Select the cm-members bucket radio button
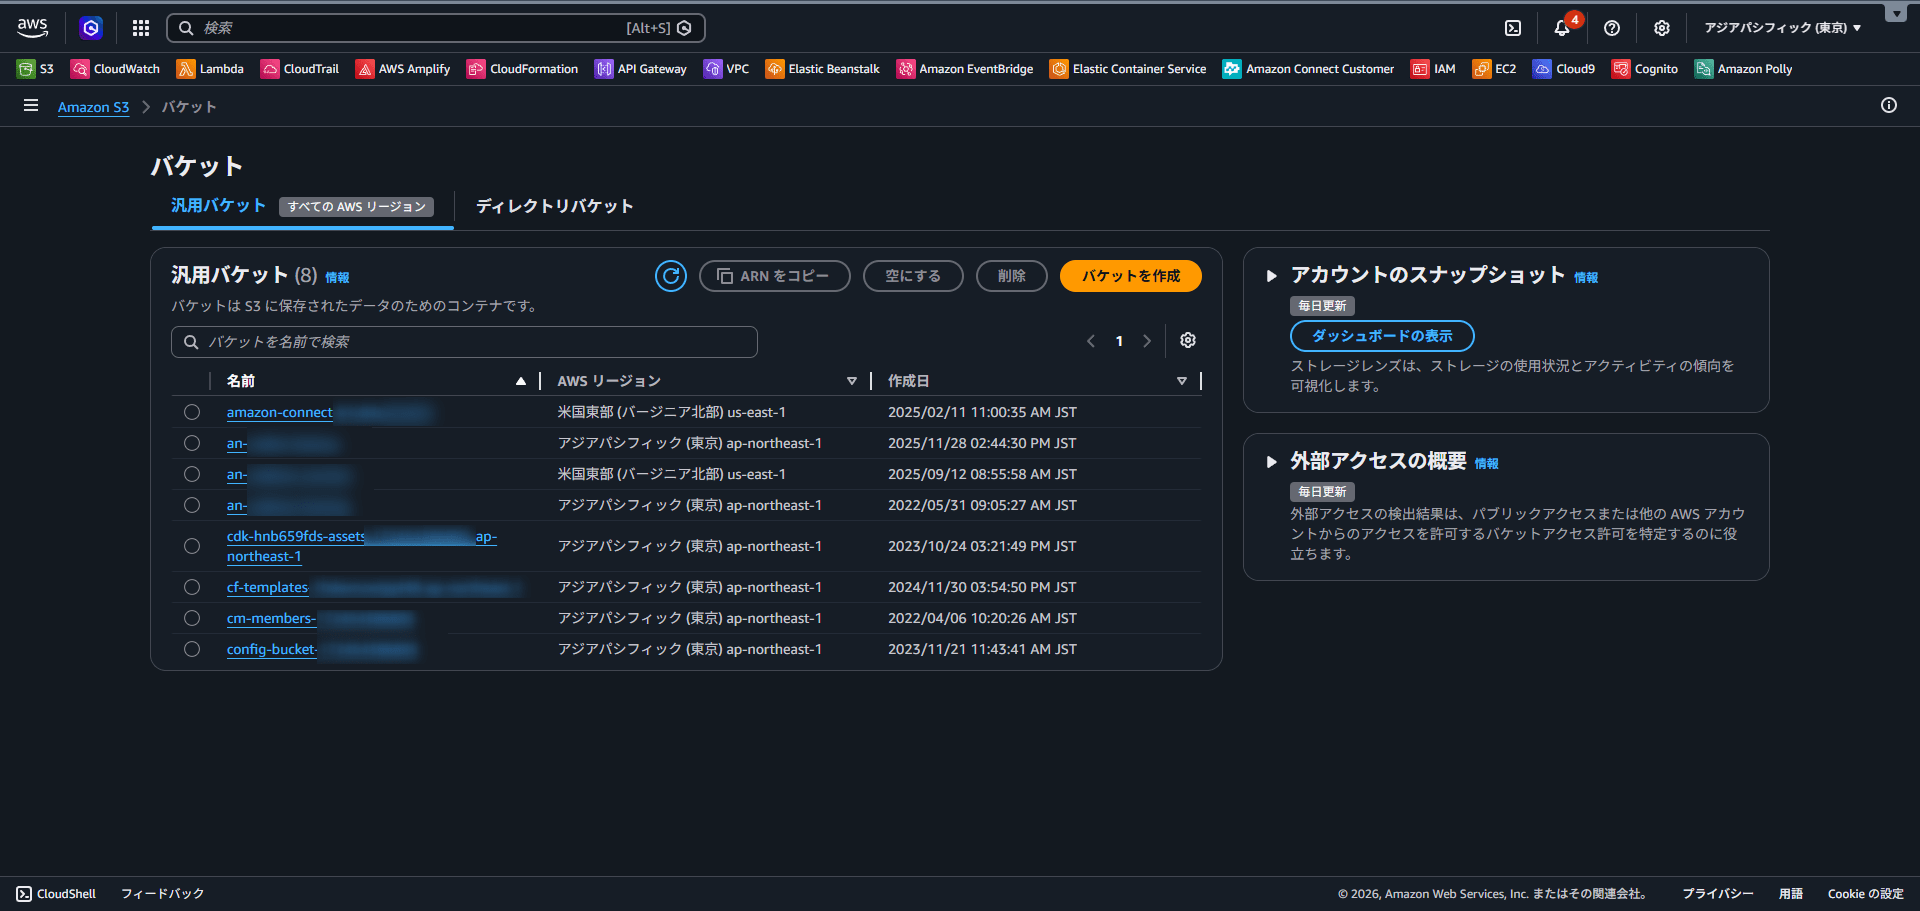 [192, 618]
